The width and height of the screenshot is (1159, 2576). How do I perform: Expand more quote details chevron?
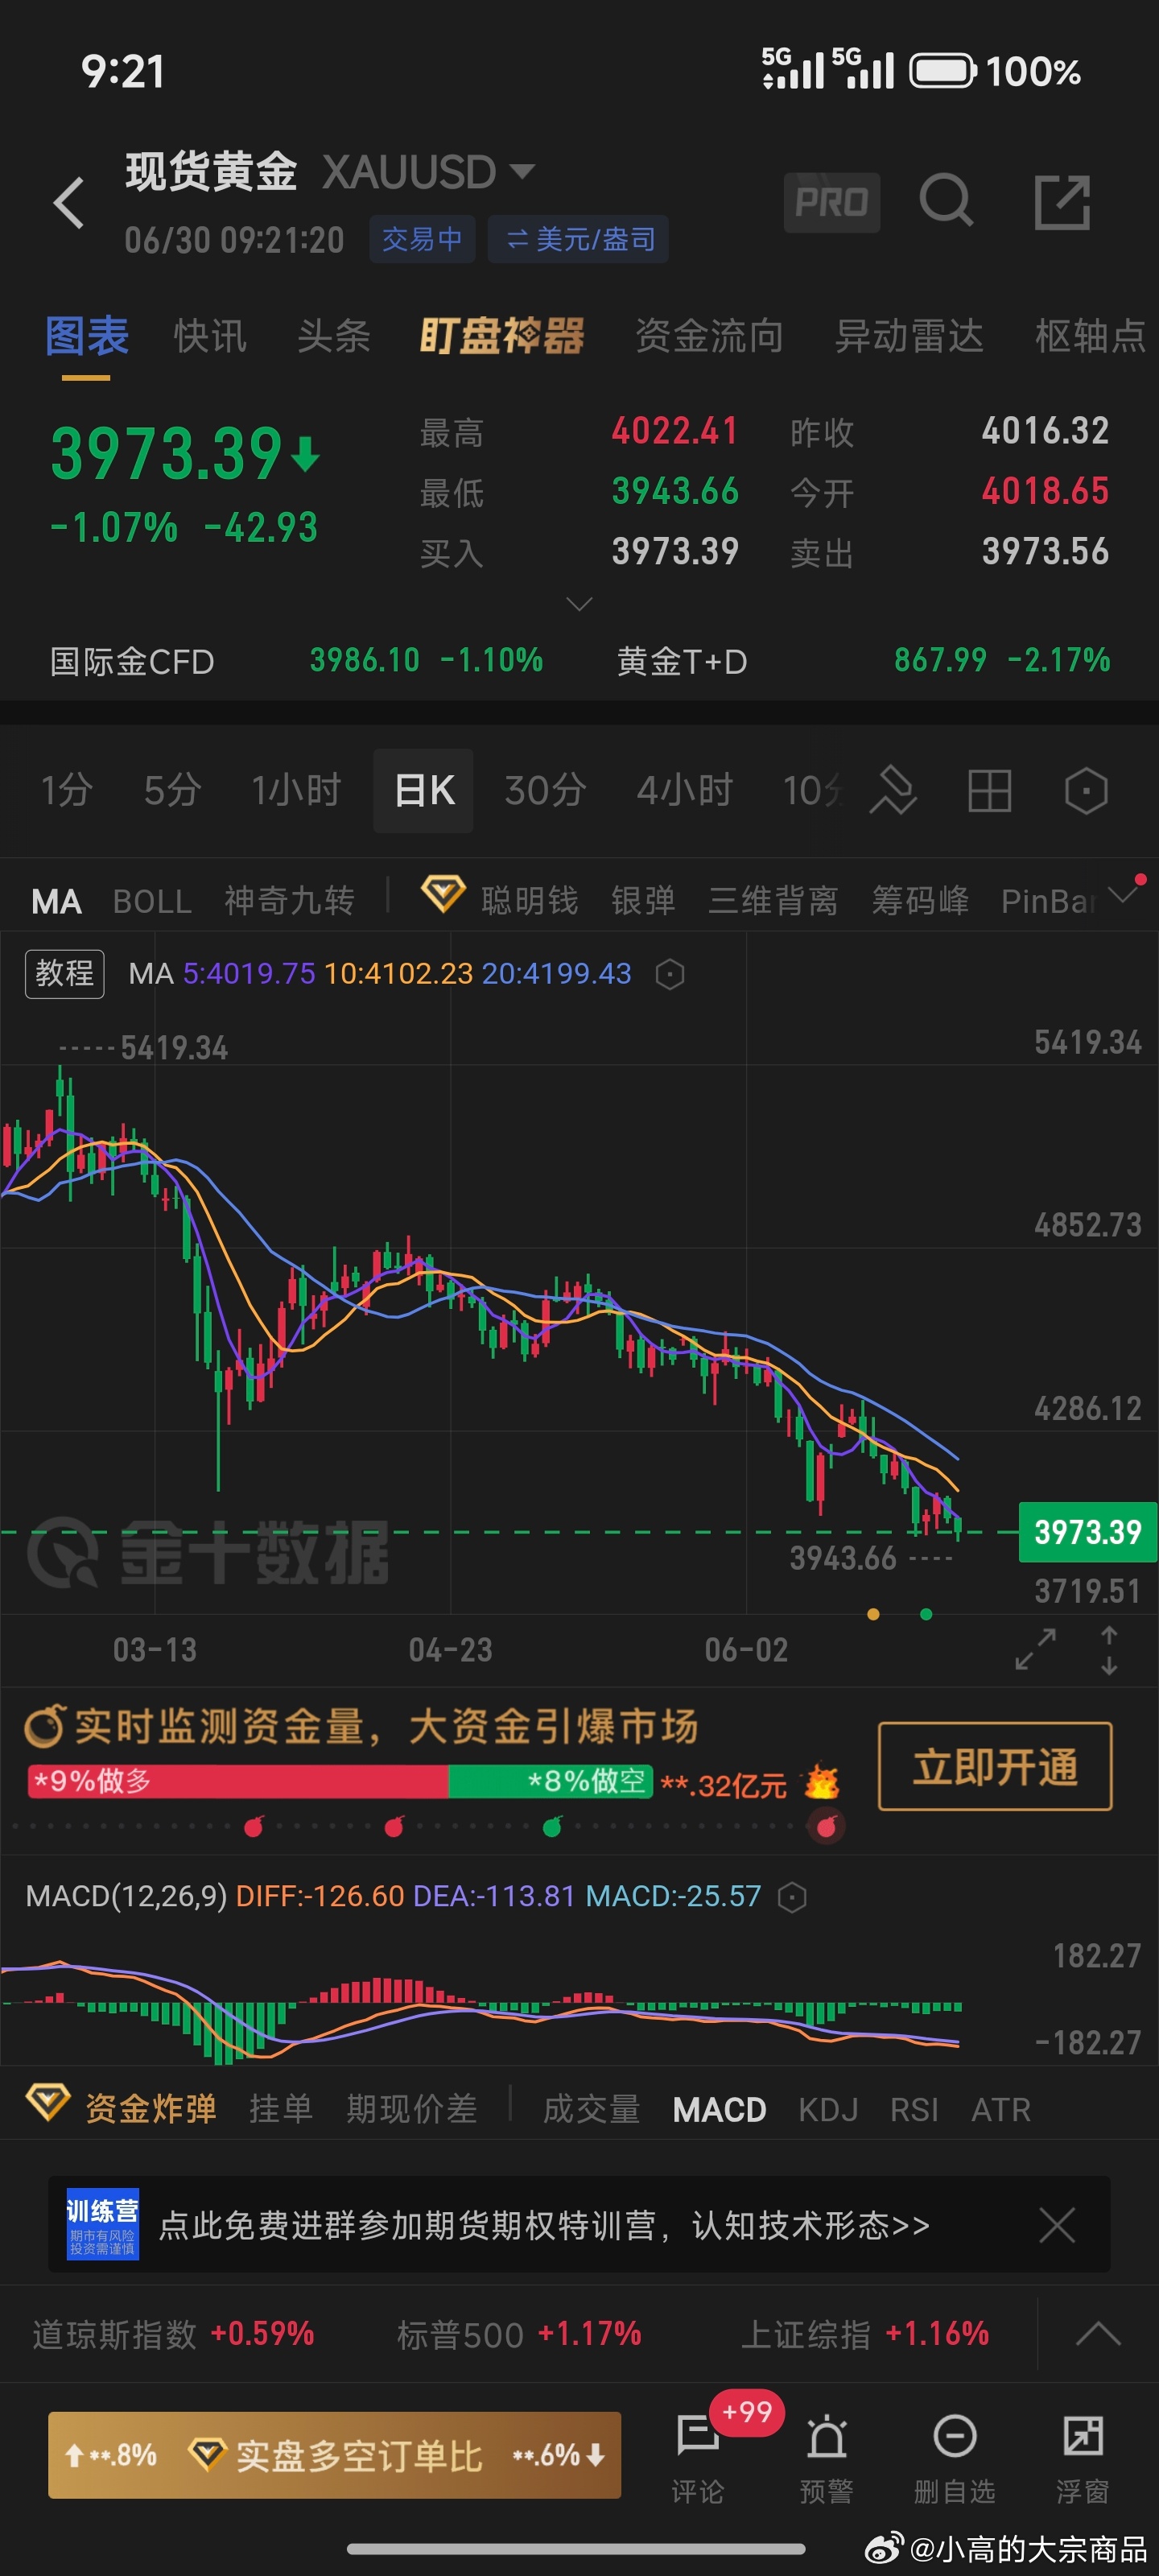click(579, 604)
